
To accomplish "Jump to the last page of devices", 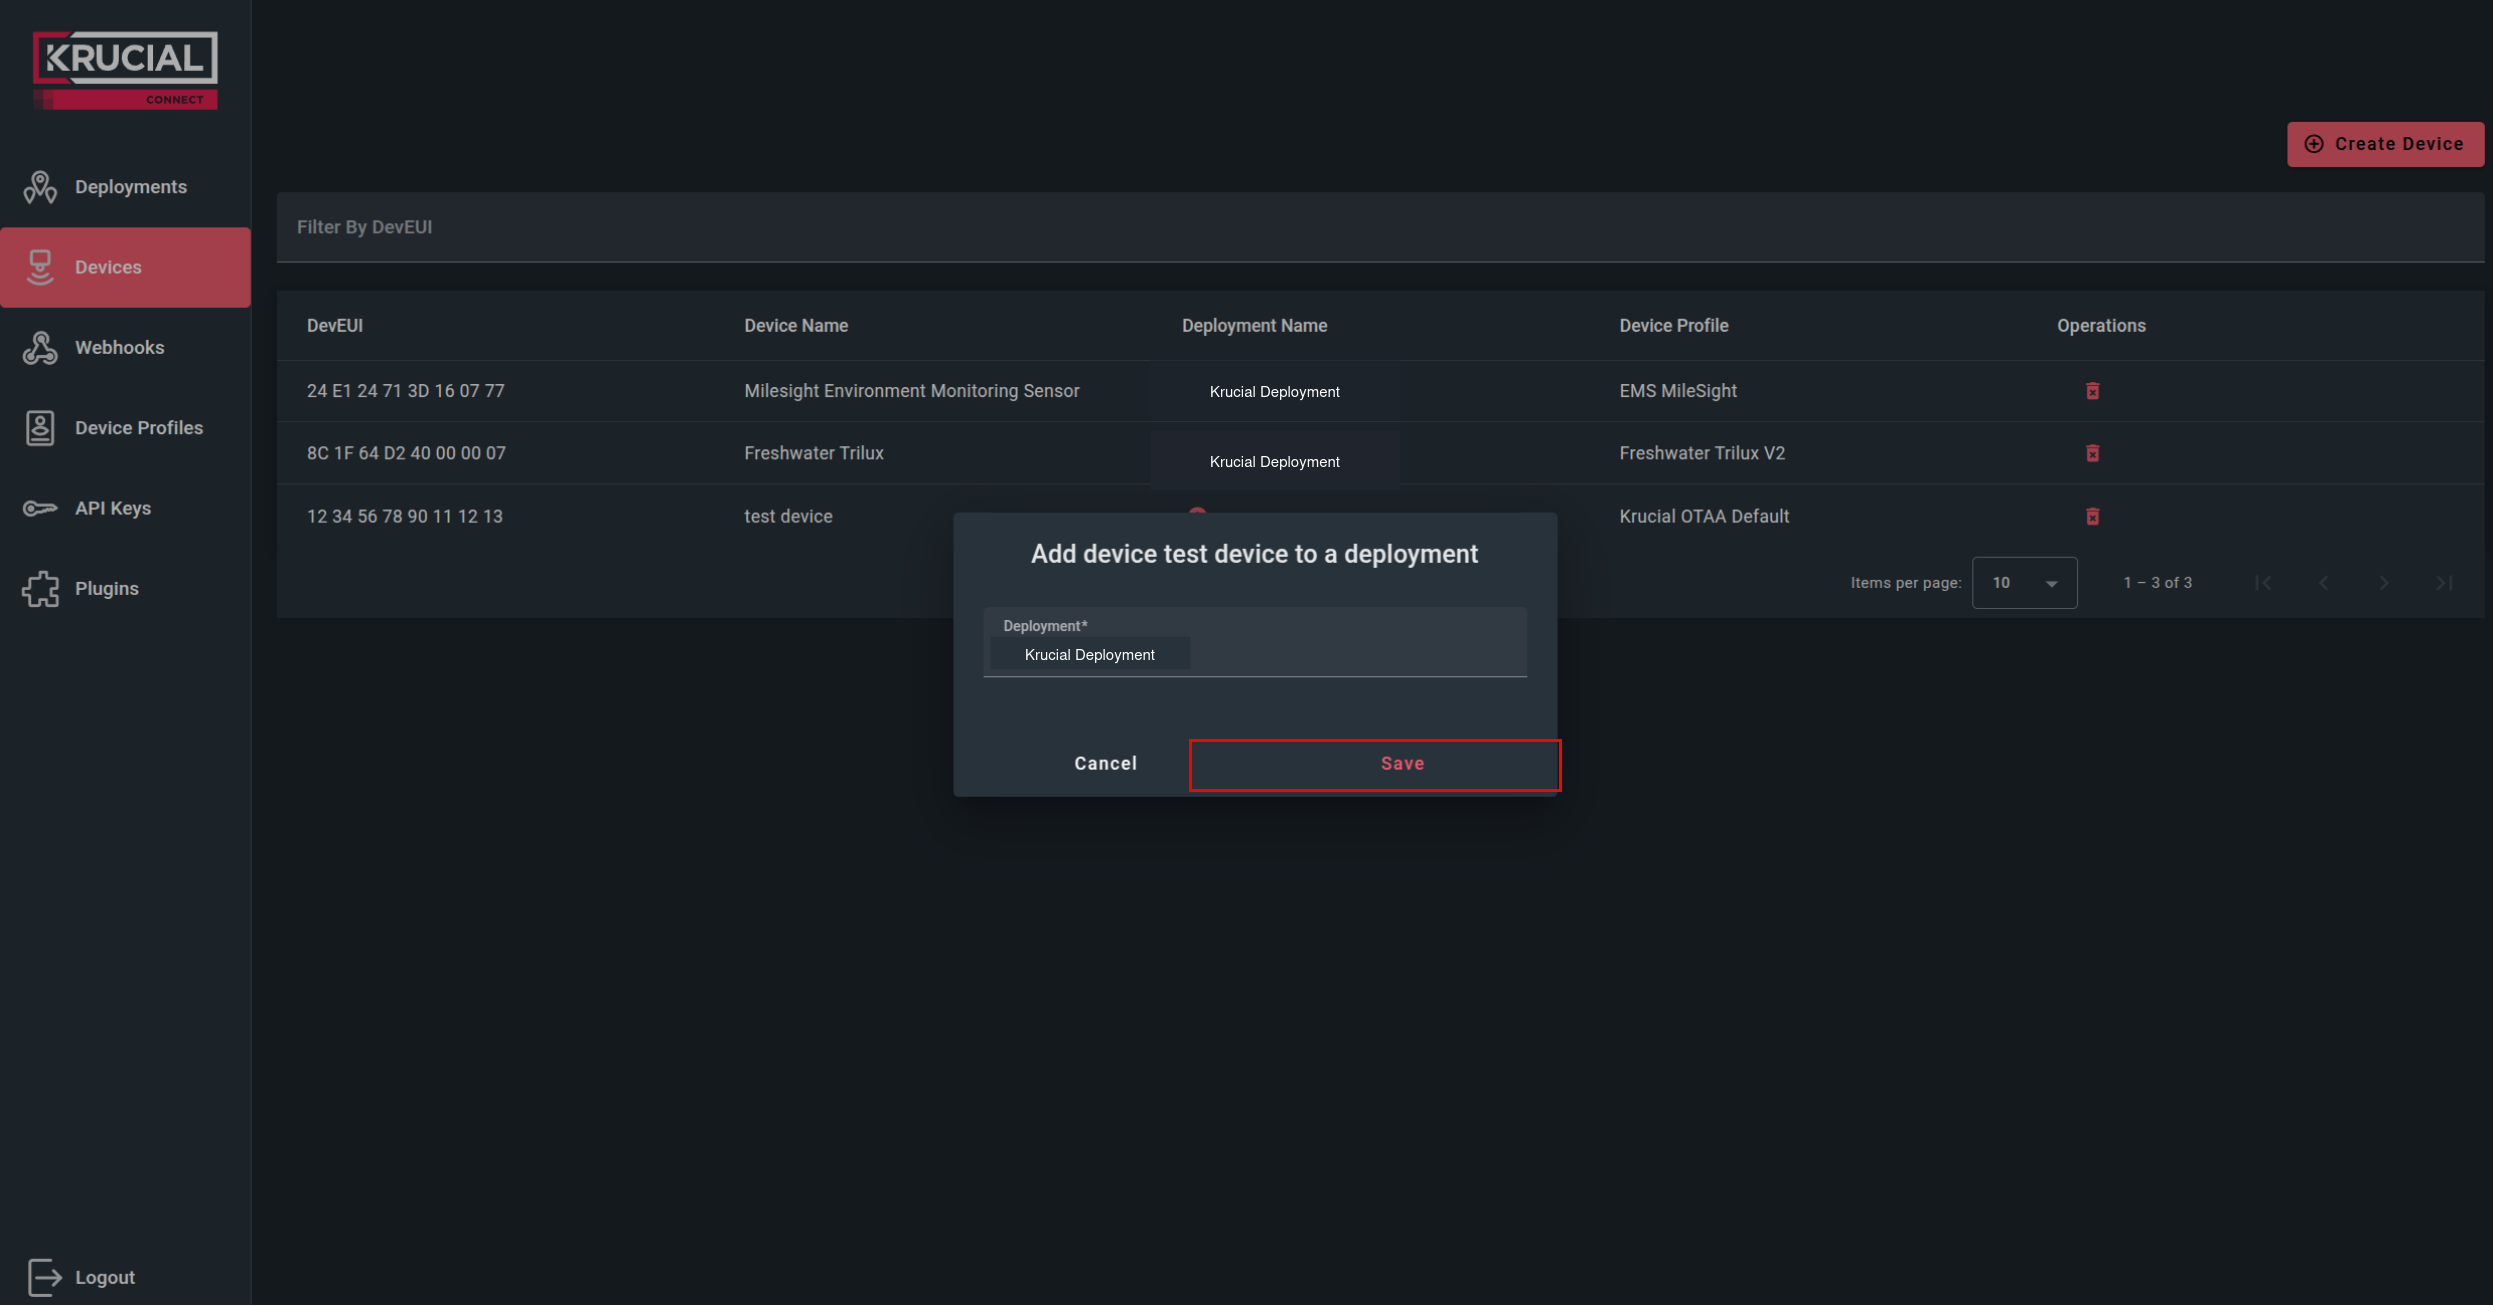I will point(2446,582).
